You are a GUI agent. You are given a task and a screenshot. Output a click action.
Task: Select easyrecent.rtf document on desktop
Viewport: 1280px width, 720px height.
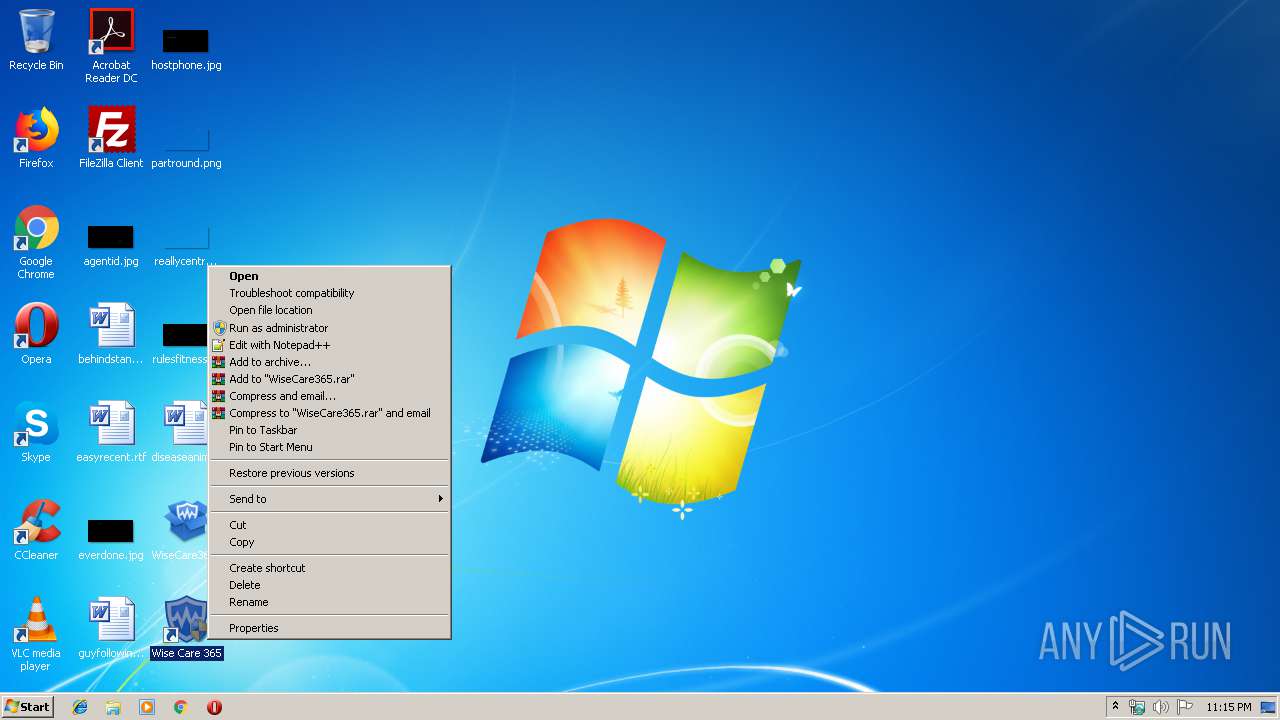(111, 432)
